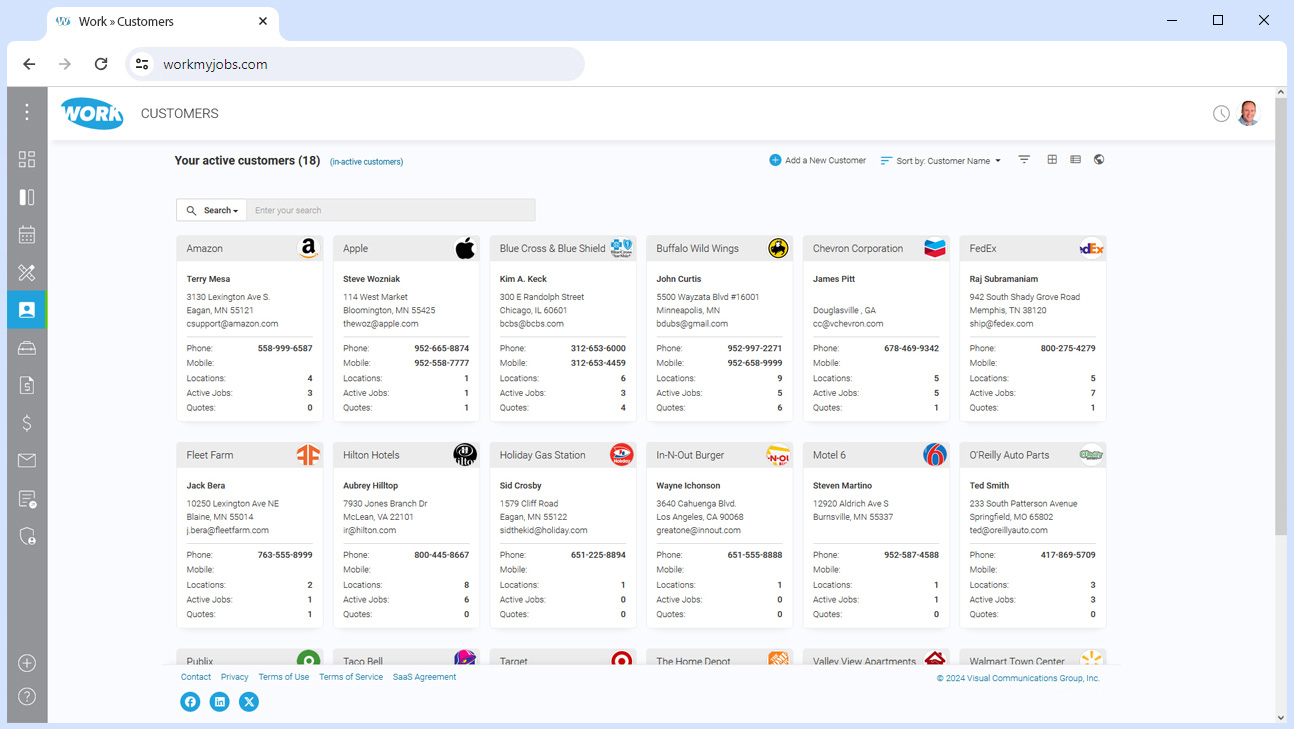Click the workmyjobs.com address bar
This screenshot has width=1294, height=729.
pyautogui.click(x=355, y=64)
